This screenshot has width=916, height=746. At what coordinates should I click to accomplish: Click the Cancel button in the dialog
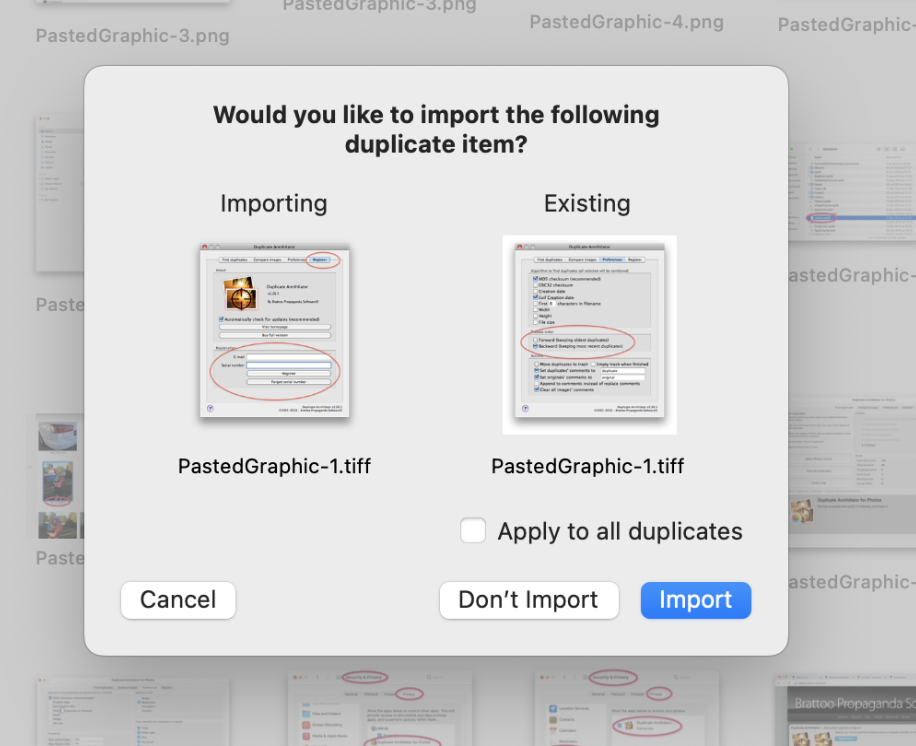(x=178, y=600)
